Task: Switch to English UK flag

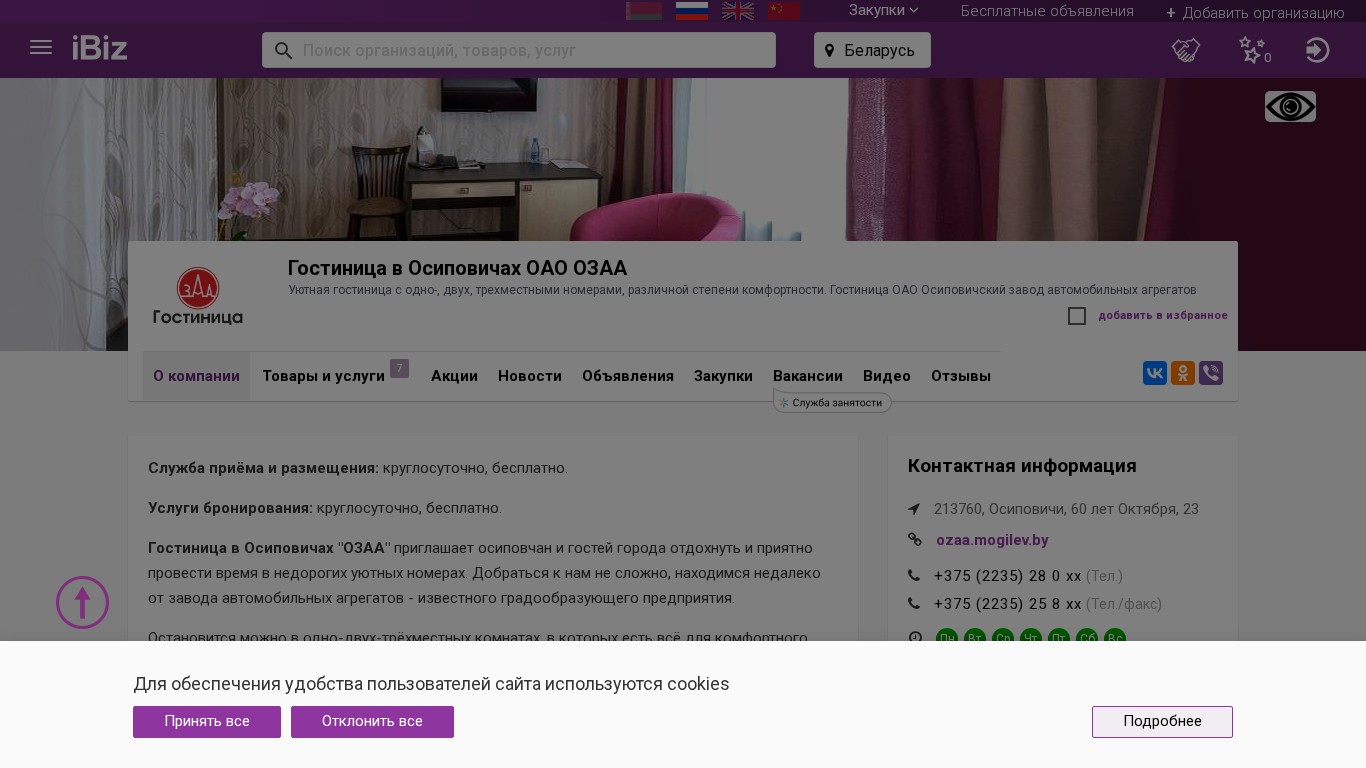Action: click(x=738, y=11)
